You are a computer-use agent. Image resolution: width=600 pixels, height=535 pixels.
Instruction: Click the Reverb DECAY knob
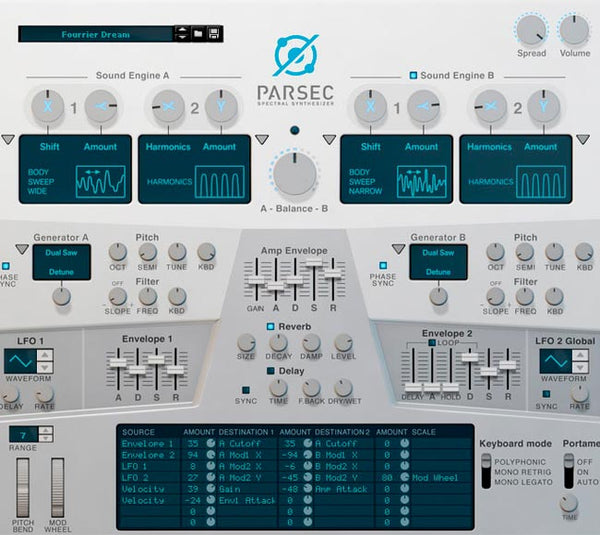[279, 343]
